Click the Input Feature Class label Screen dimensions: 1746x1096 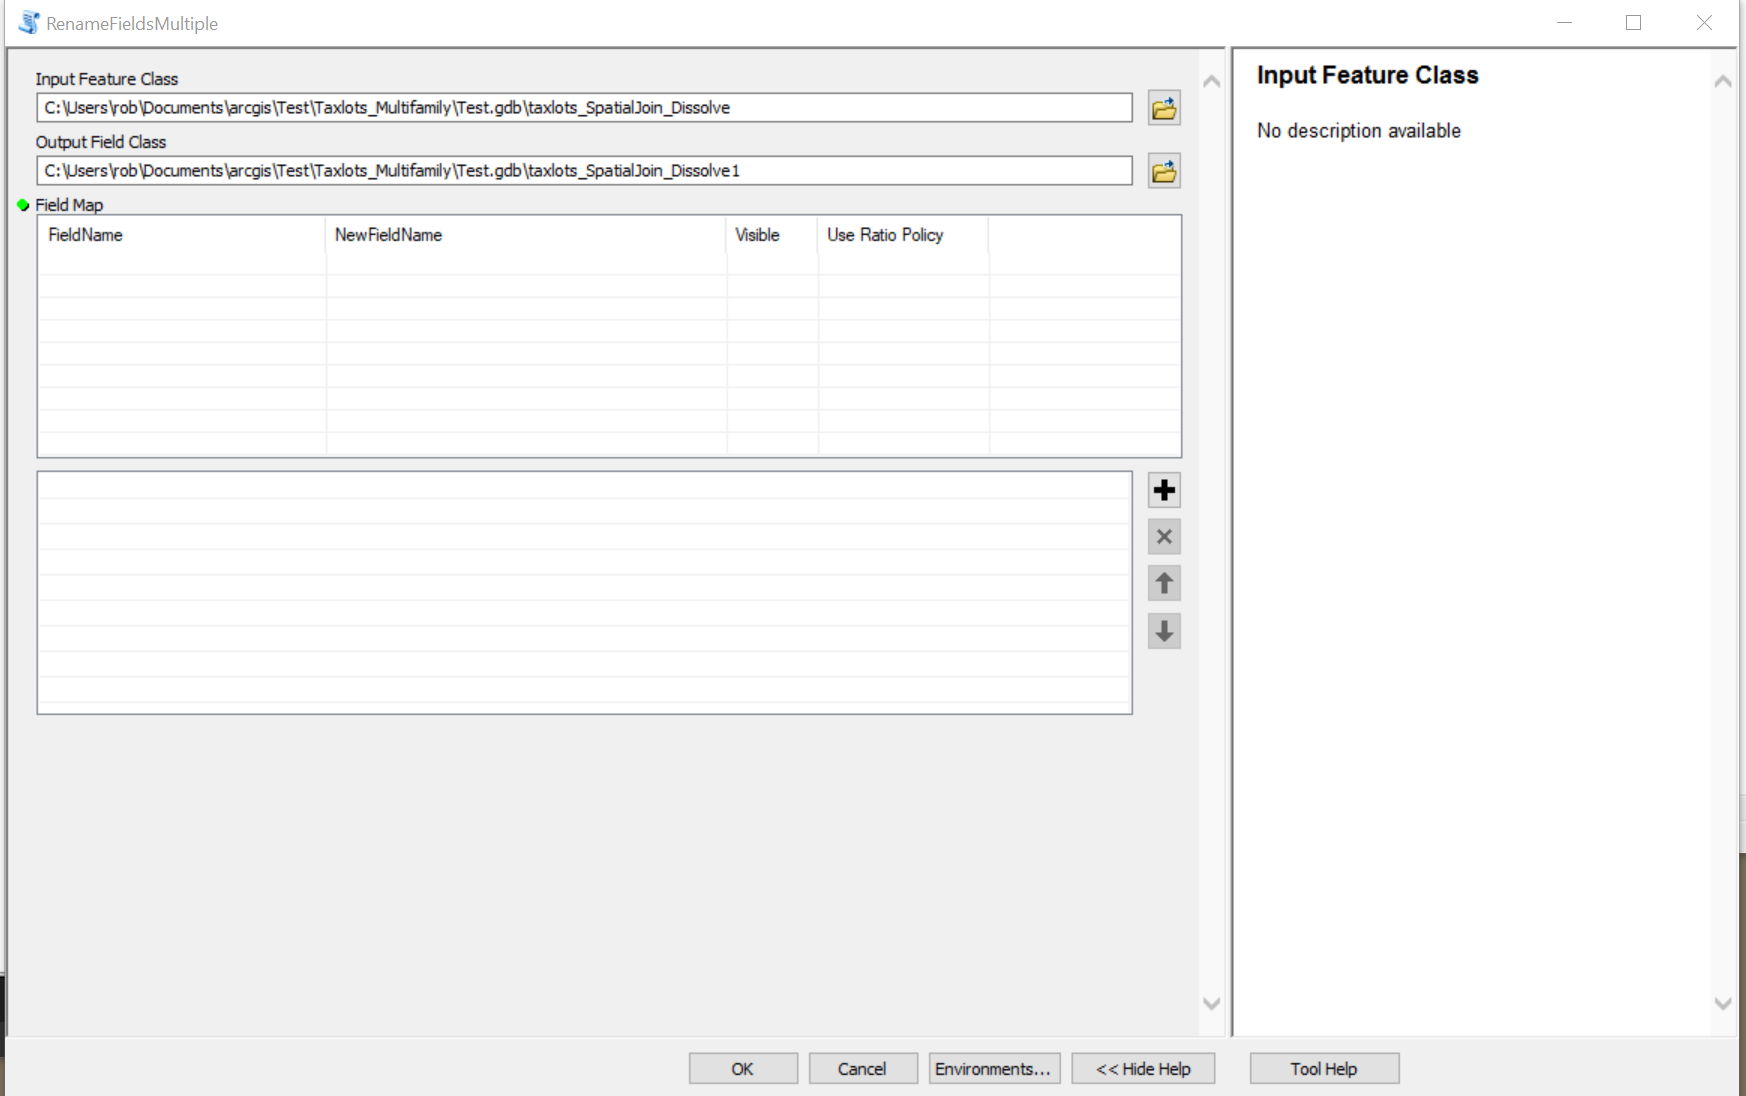pyautogui.click(x=107, y=79)
